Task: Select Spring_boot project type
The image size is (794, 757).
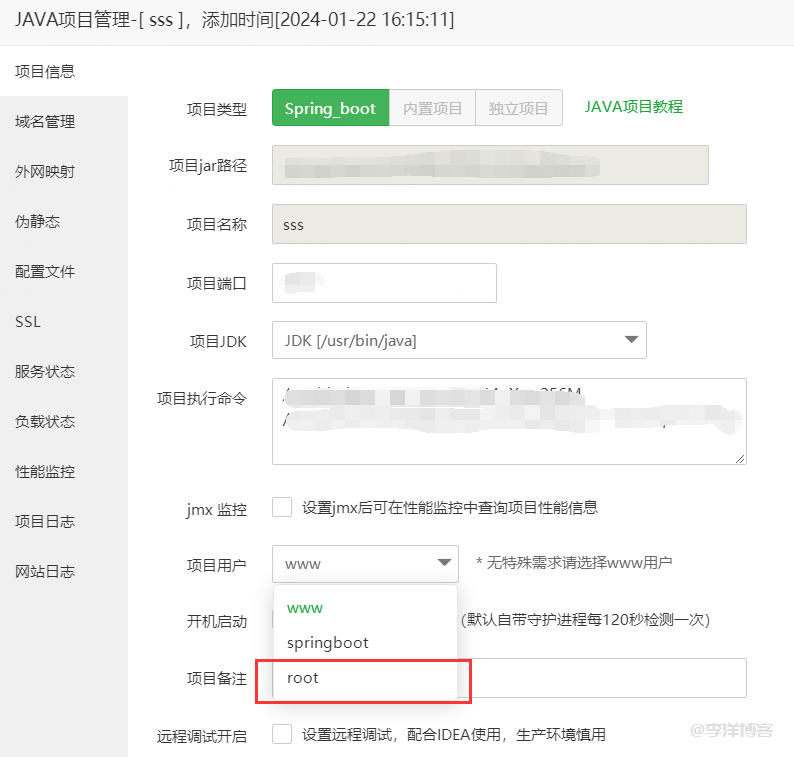Action: (330, 109)
